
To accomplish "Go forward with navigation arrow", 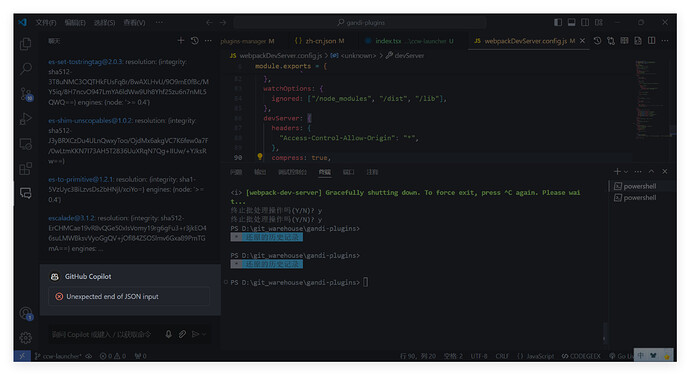I will tap(223, 22).
